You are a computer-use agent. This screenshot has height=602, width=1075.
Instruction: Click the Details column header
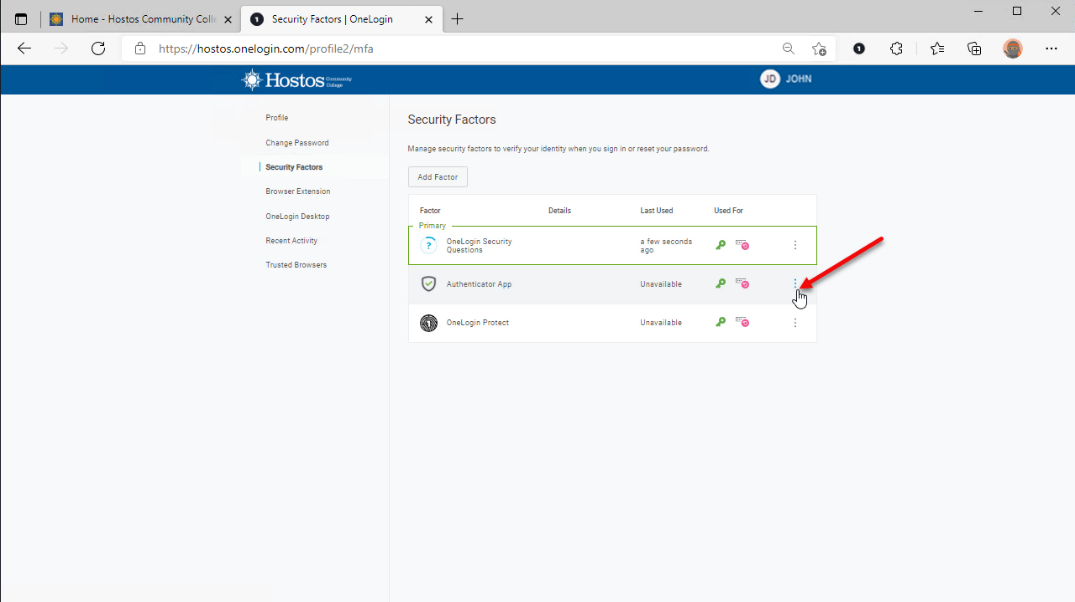pyautogui.click(x=559, y=210)
